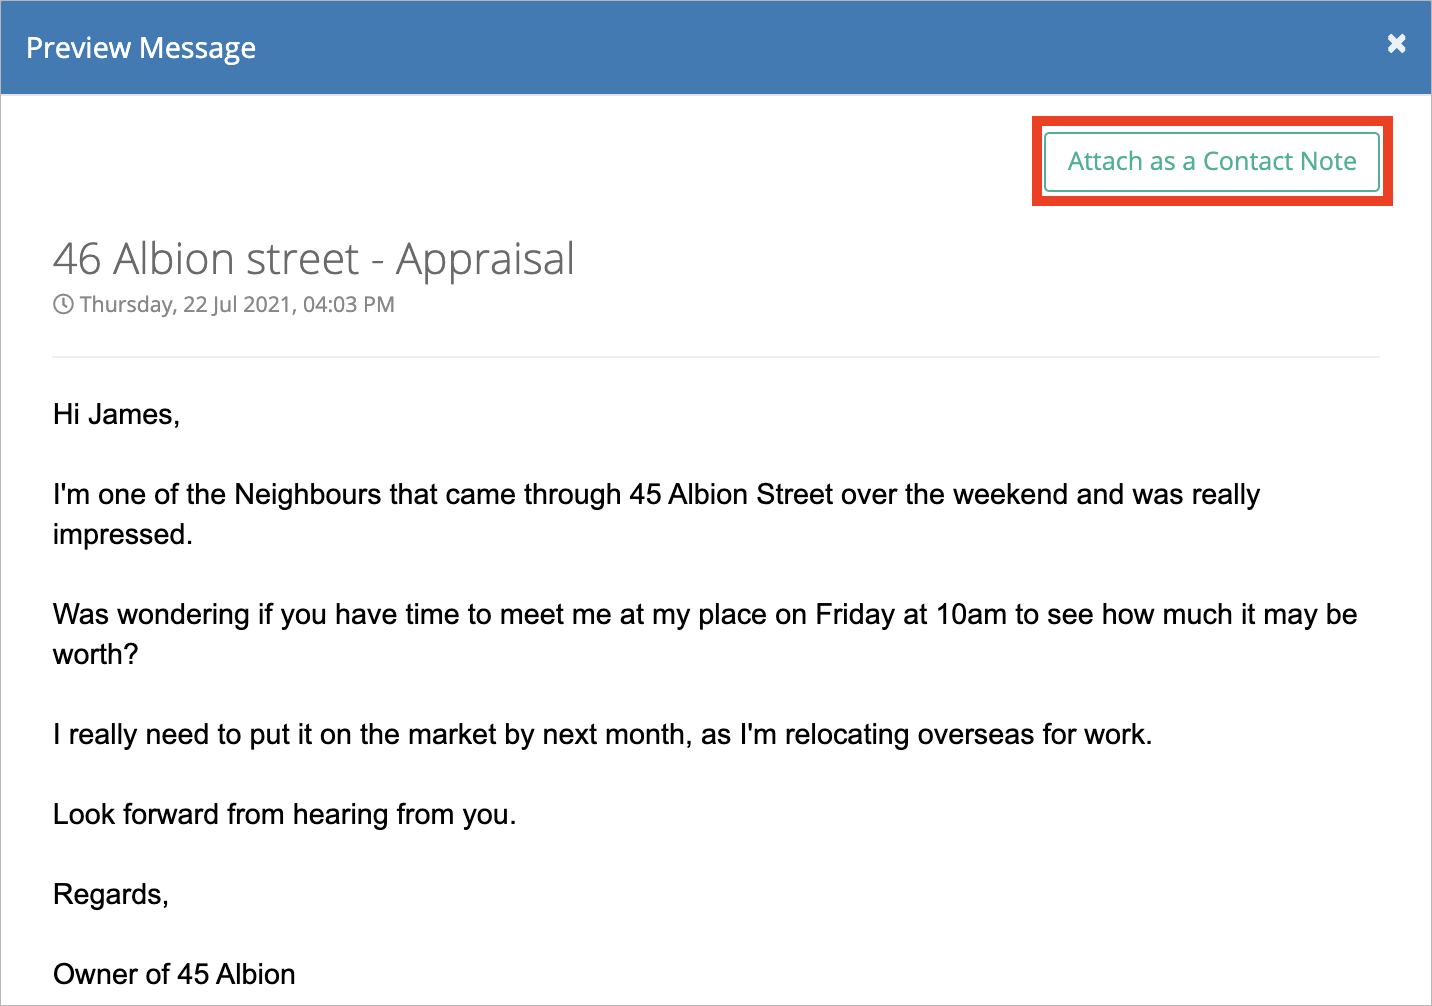
Task: Click the Hi James greeting line
Action: tap(116, 414)
